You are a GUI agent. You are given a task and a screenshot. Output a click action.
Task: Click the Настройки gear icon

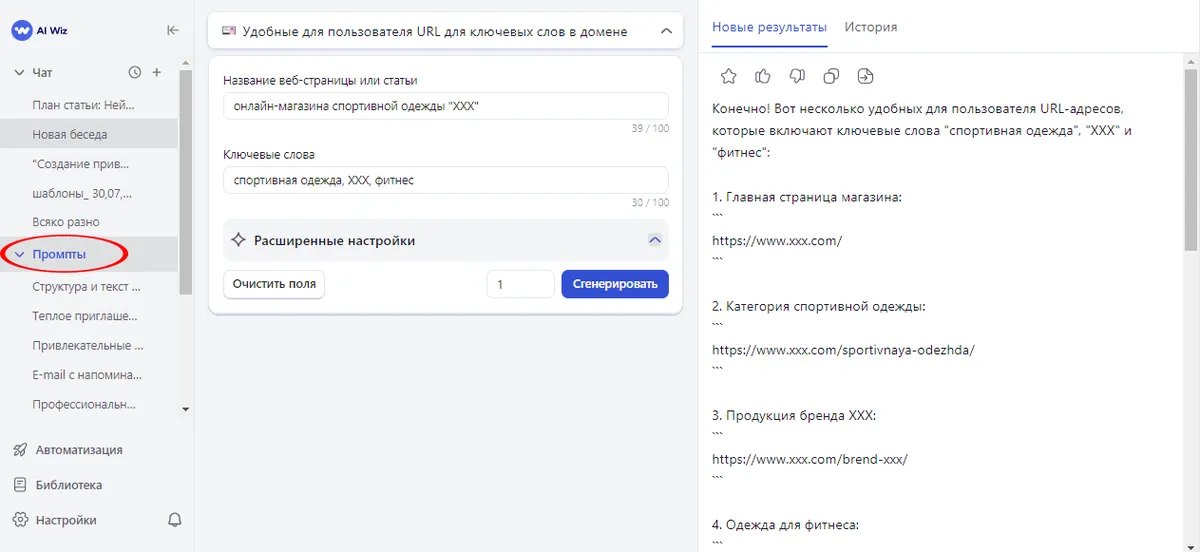20,520
